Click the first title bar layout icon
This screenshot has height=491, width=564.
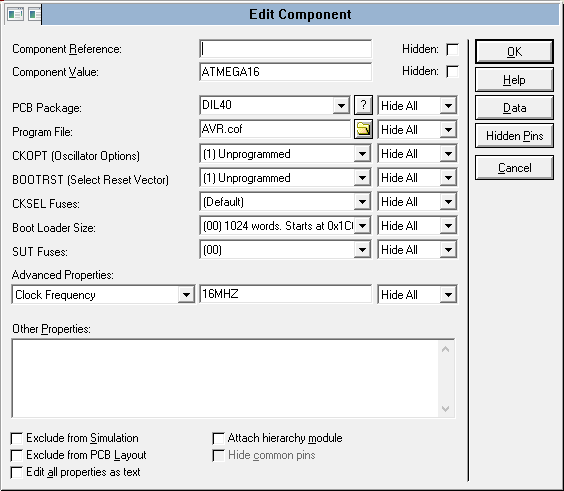click(15, 14)
